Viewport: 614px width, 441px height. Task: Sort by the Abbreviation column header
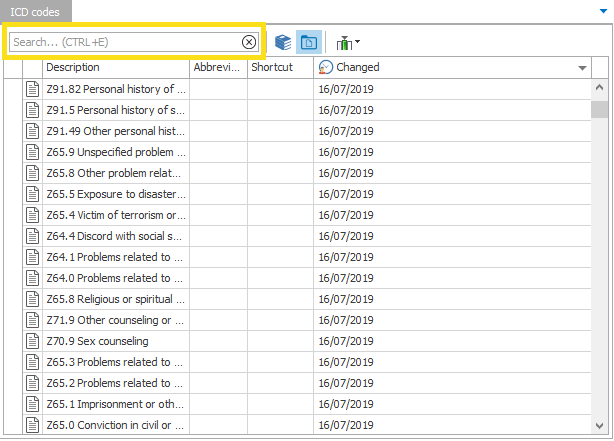218,67
